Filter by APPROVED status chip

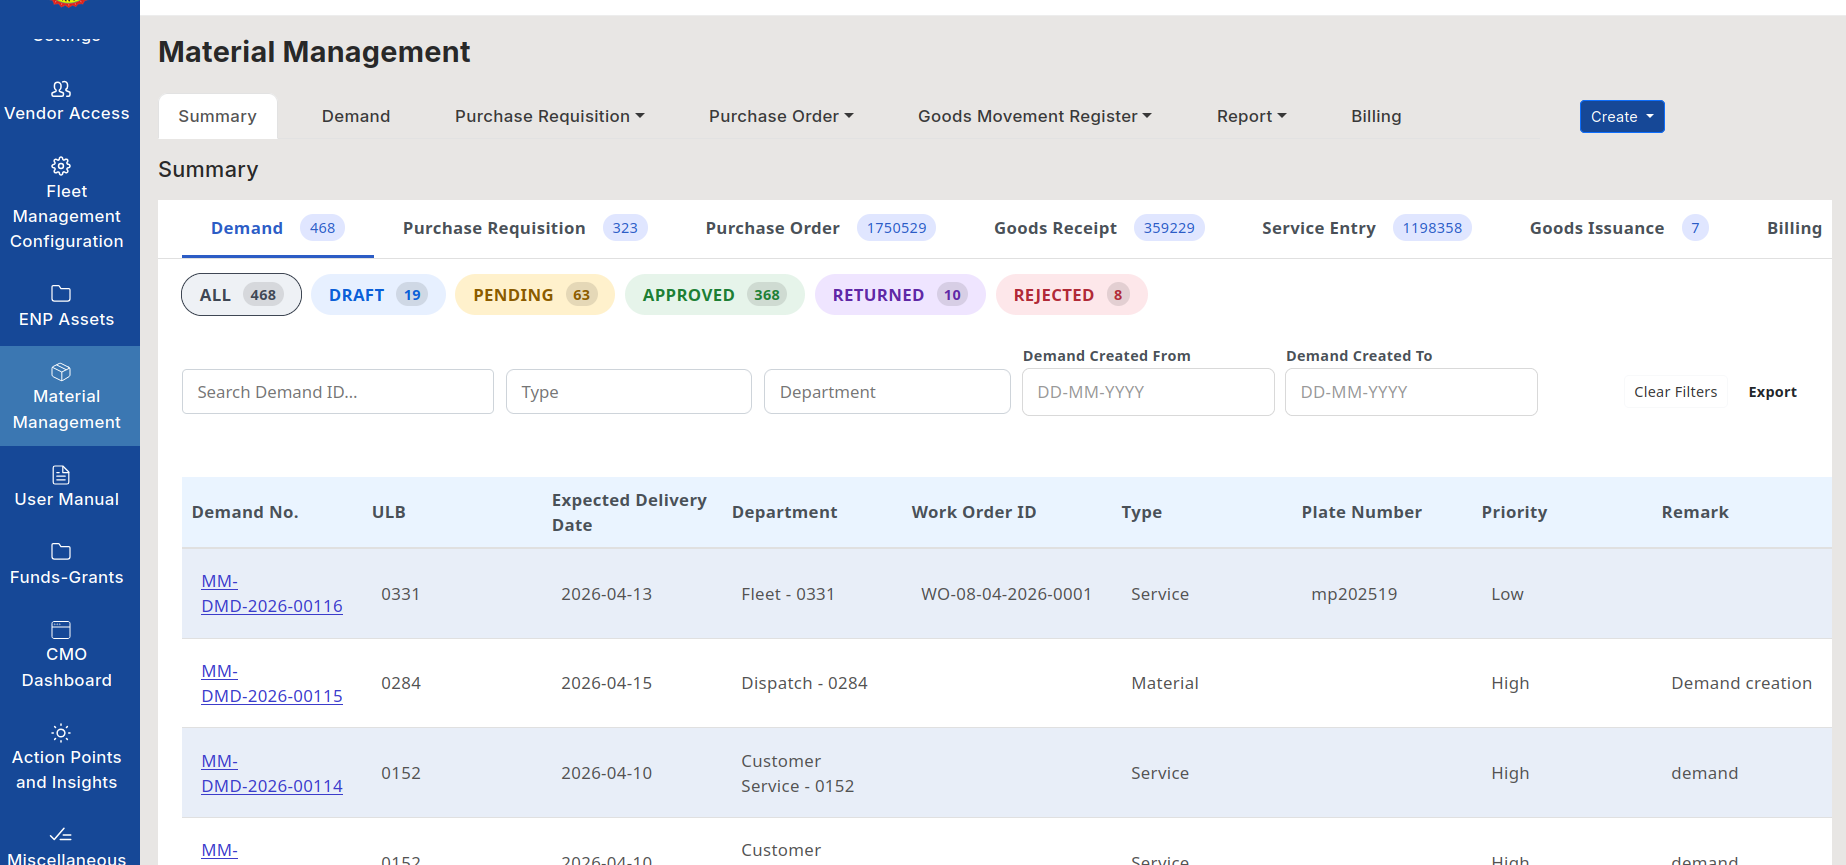pyautogui.click(x=714, y=295)
